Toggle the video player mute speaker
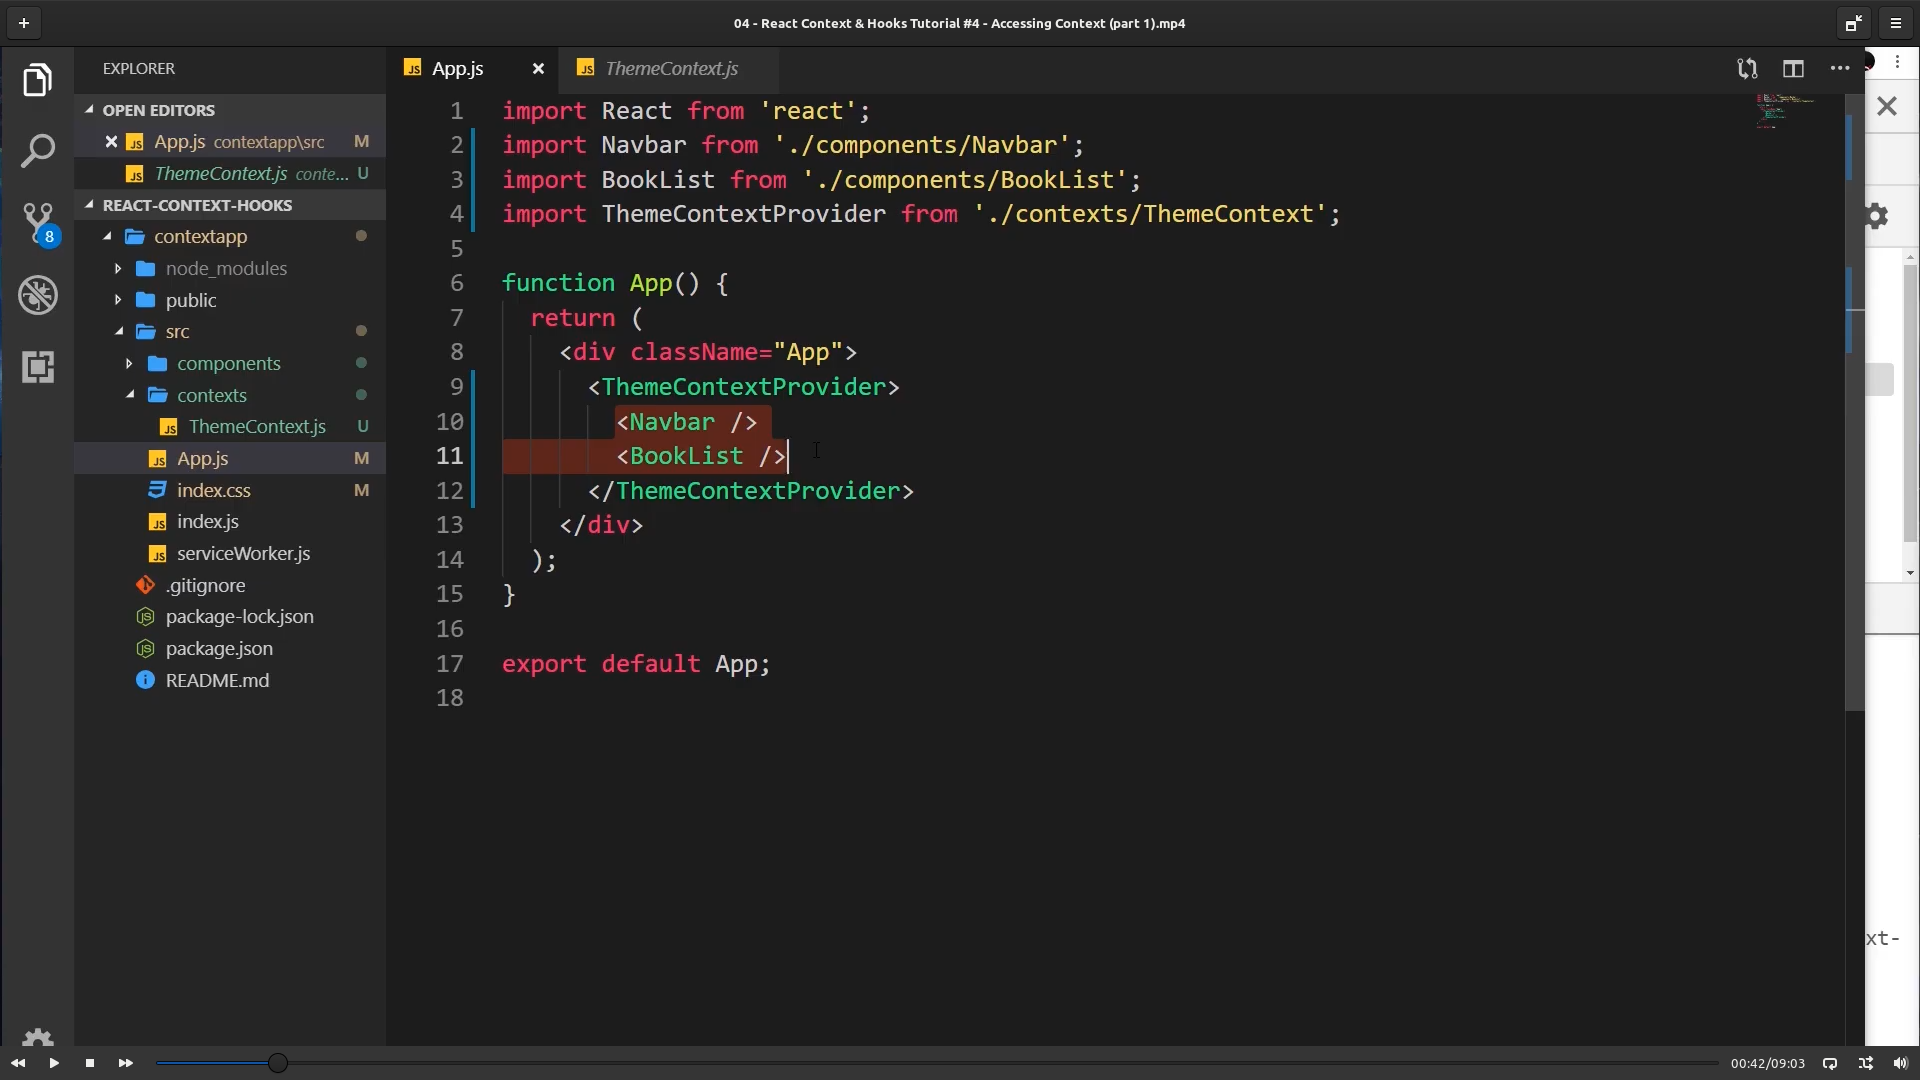Image resolution: width=1920 pixels, height=1080 pixels. [x=1900, y=1063]
